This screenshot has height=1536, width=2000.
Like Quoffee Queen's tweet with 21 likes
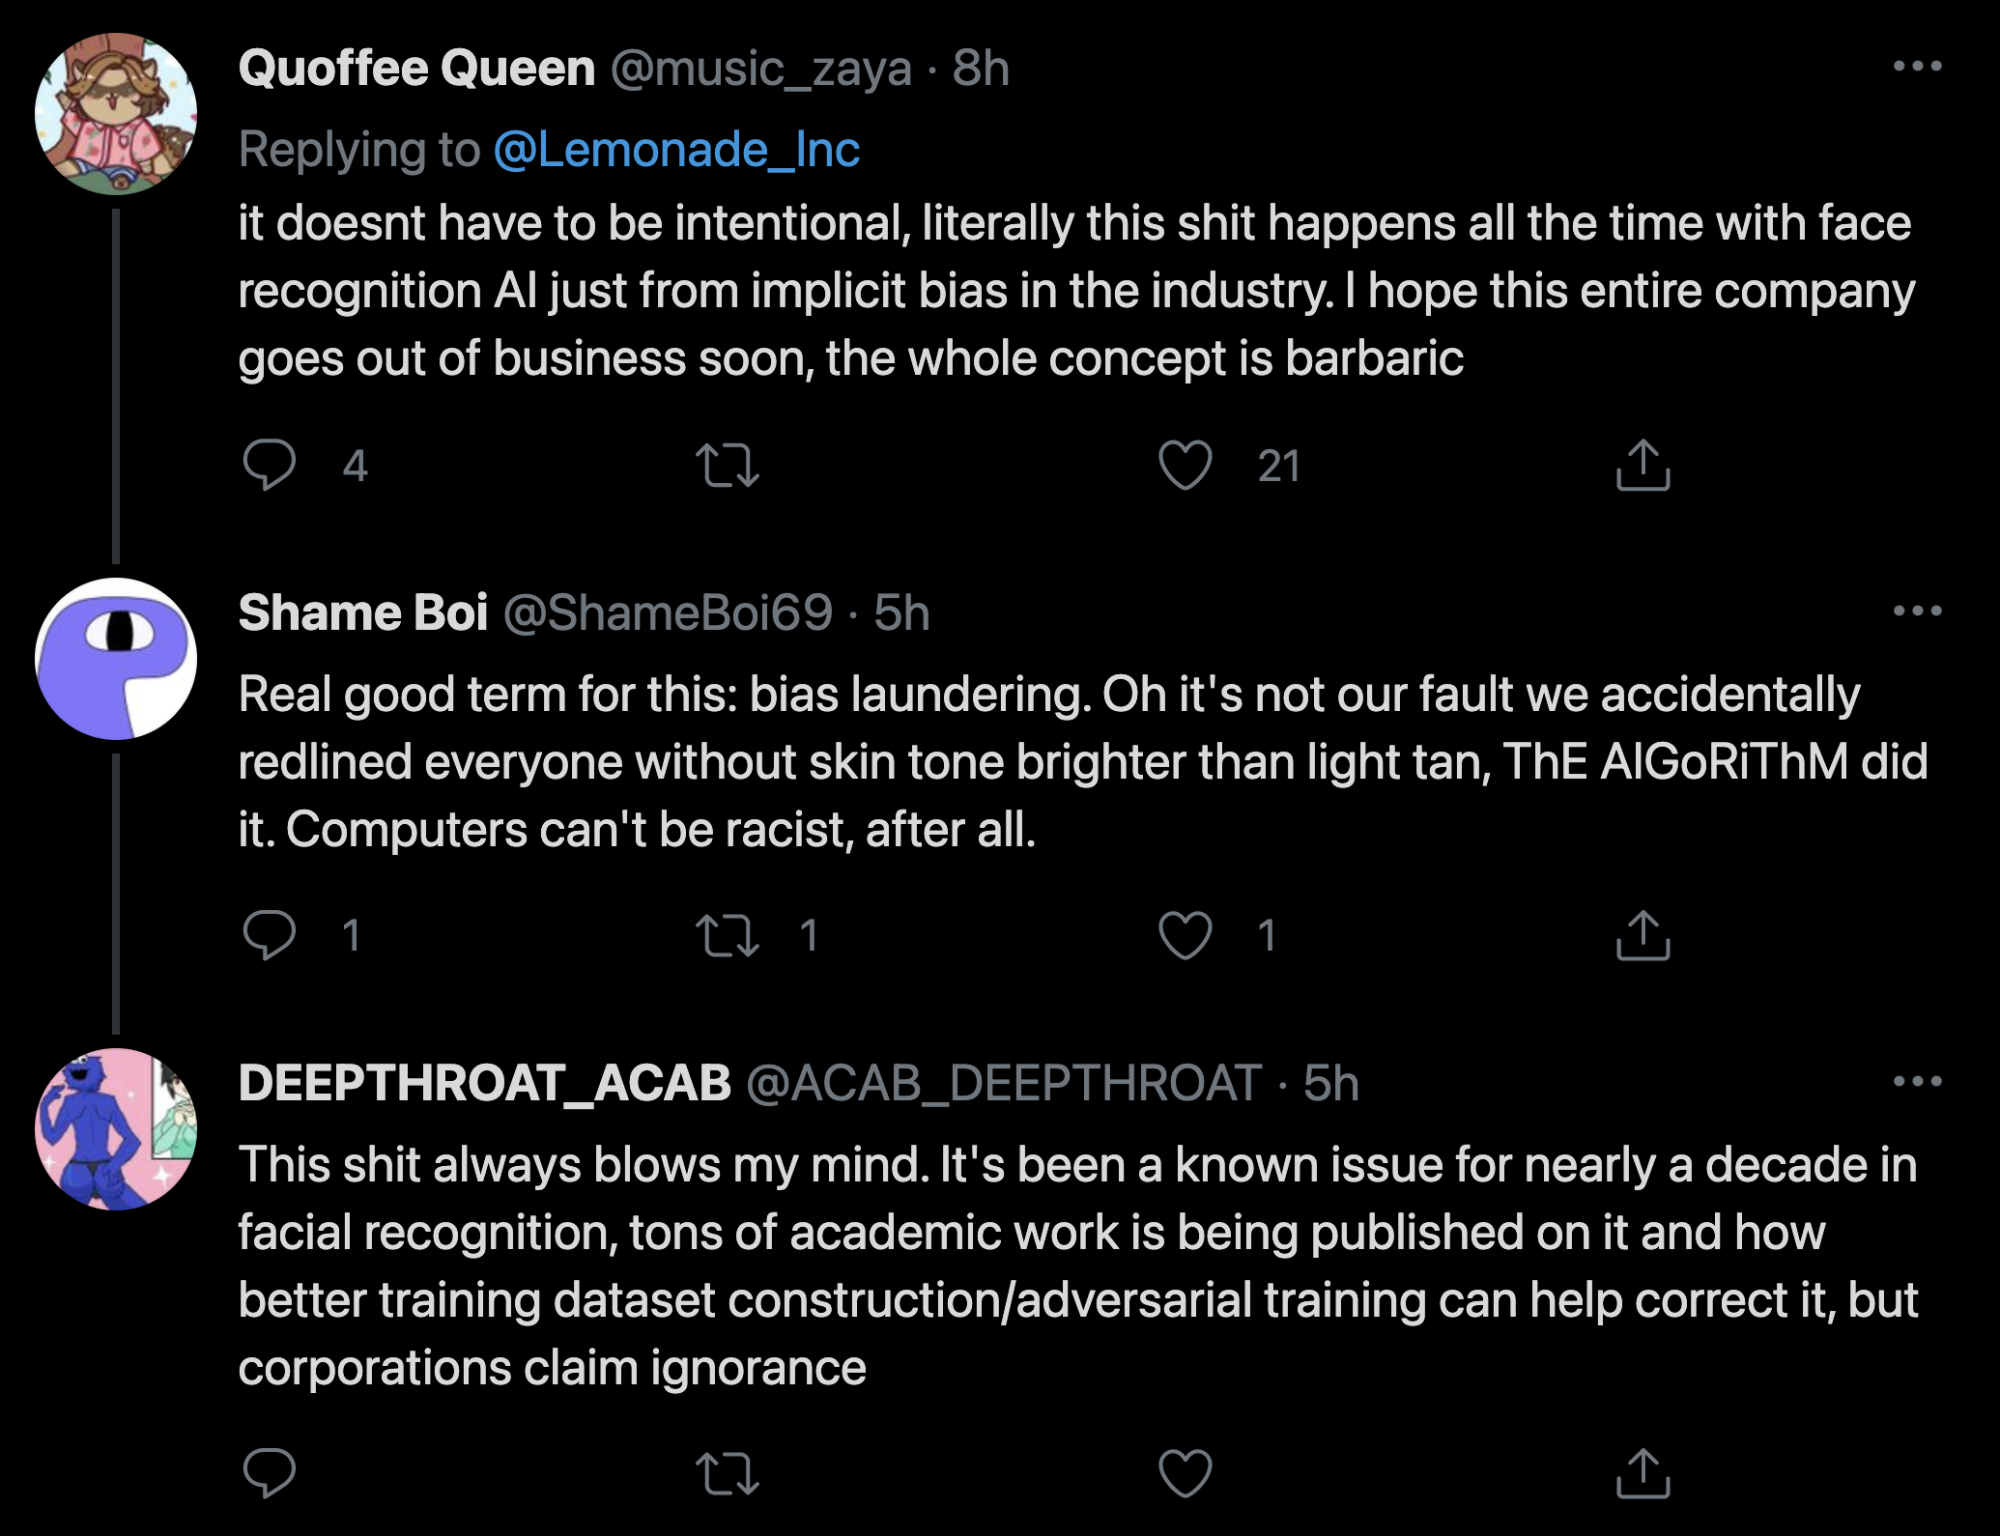click(x=1185, y=466)
